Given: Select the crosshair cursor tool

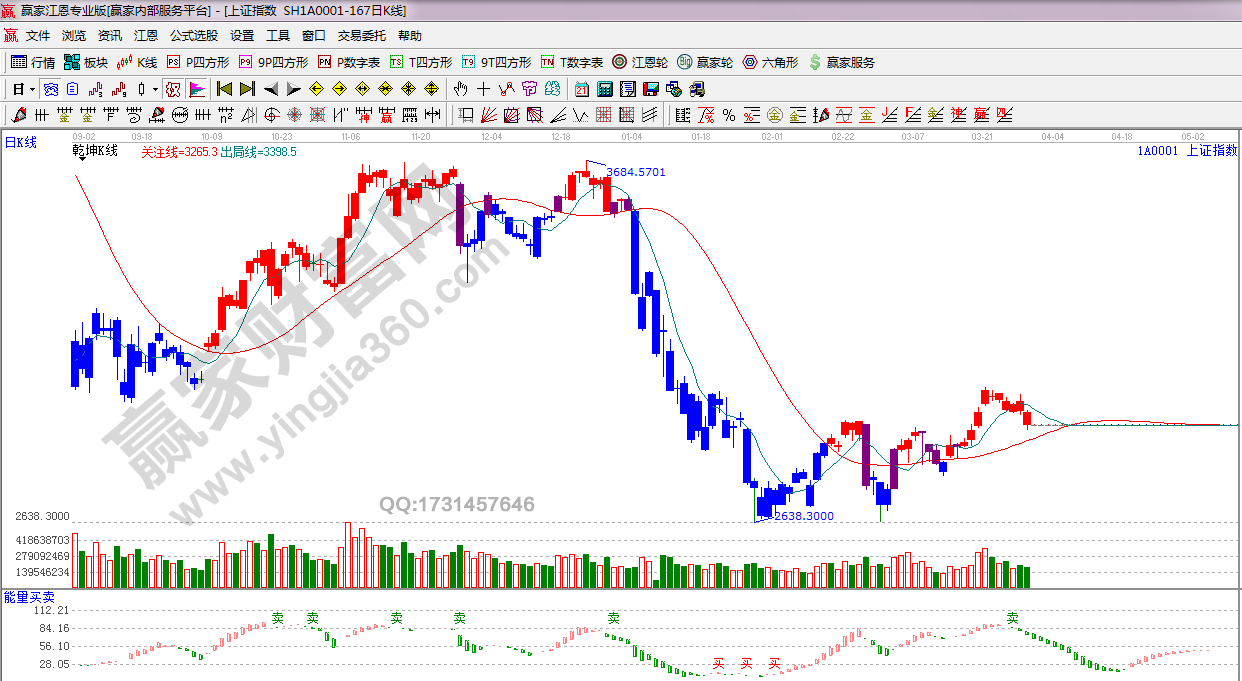Looking at the screenshot, I should click(484, 89).
